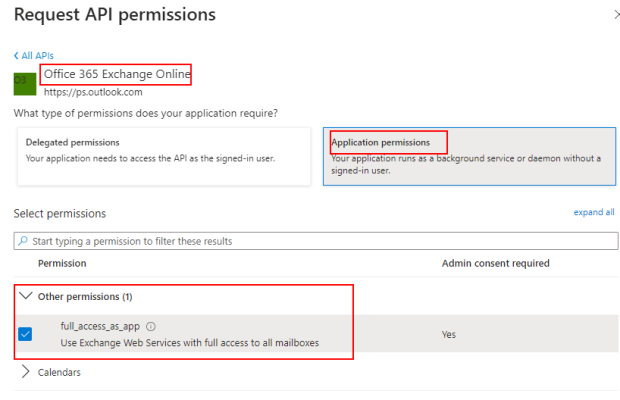Screen dimensions: 620x400
Task: Click the Permission column header
Action: [x=62, y=263]
